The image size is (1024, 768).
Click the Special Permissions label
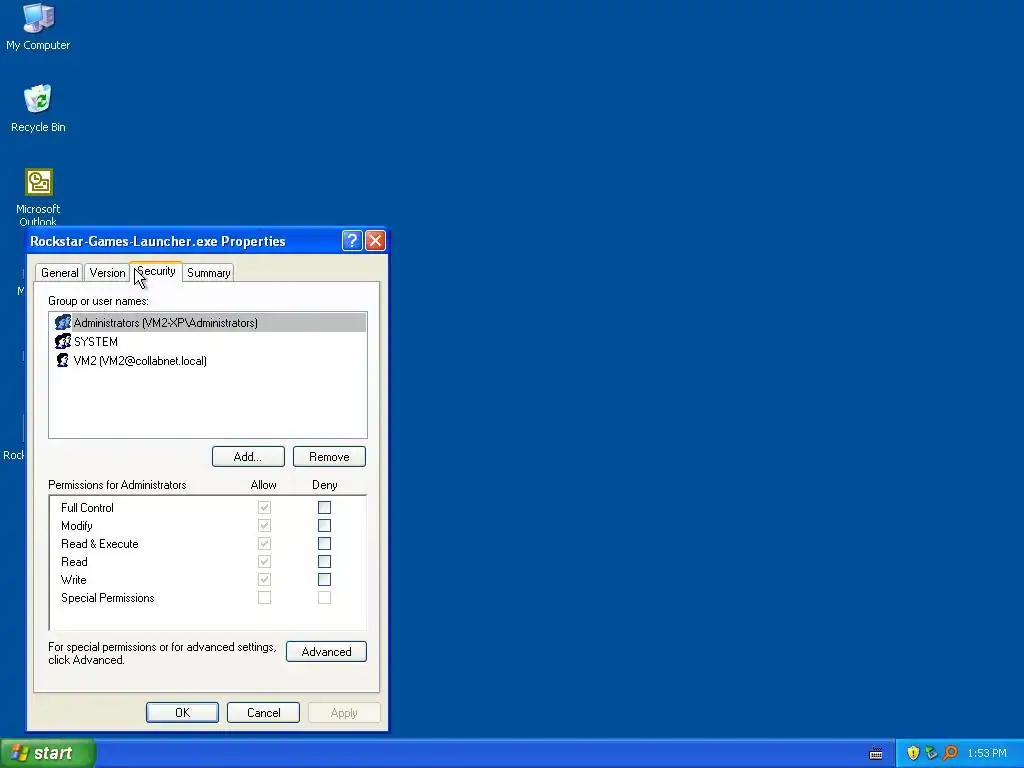[108, 598]
